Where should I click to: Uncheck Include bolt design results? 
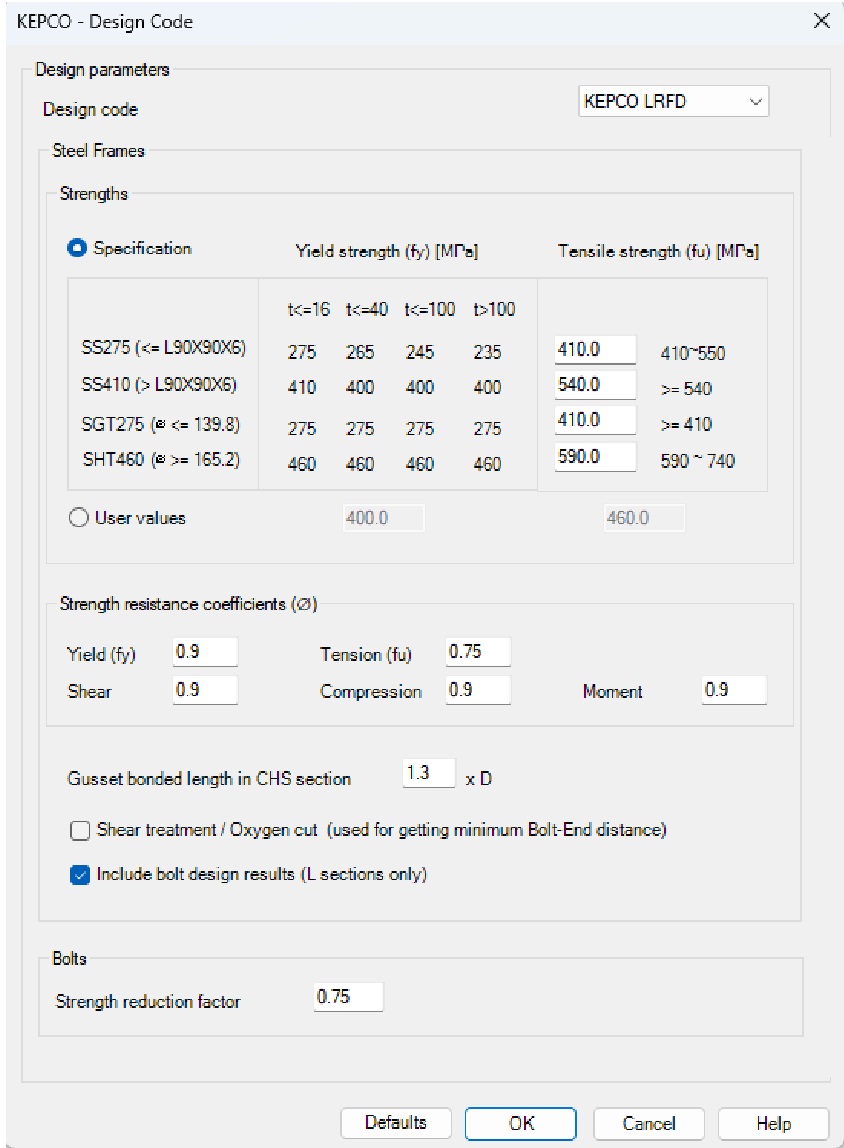[80, 874]
